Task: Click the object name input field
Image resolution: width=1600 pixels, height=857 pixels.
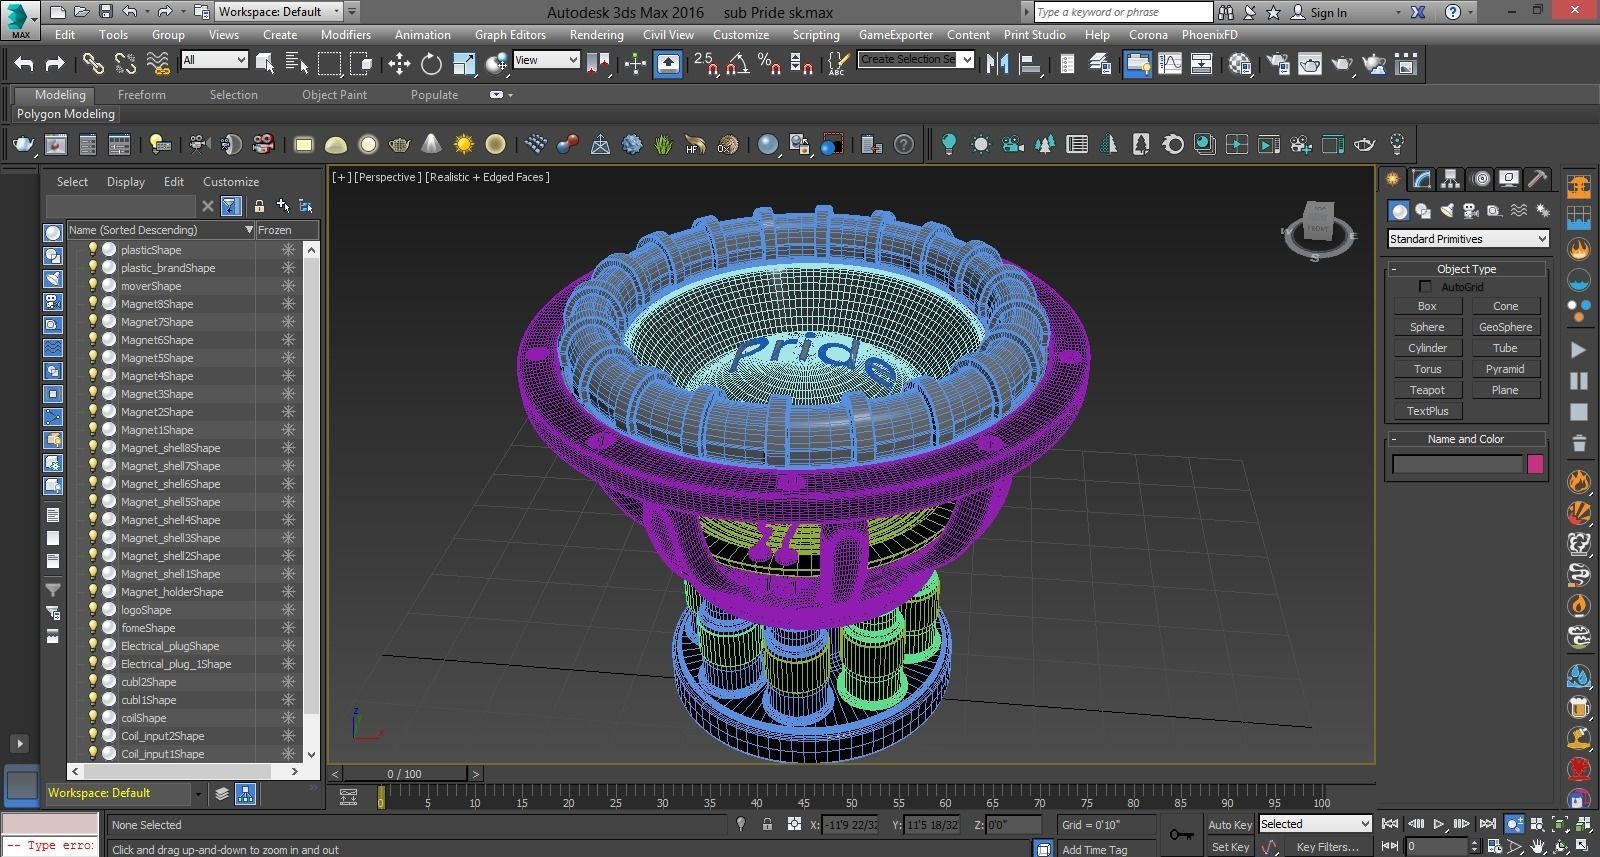Action: pyautogui.click(x=1457, y=464)
